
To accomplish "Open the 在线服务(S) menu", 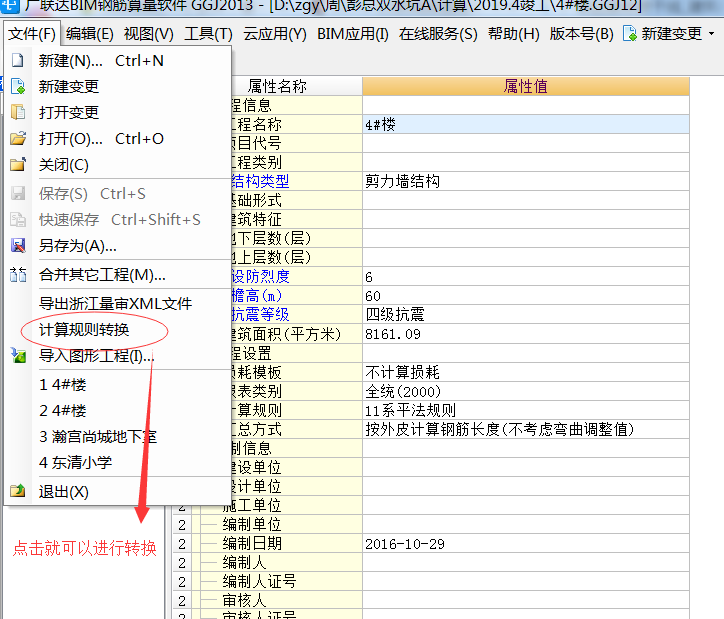I will (438, 34).
